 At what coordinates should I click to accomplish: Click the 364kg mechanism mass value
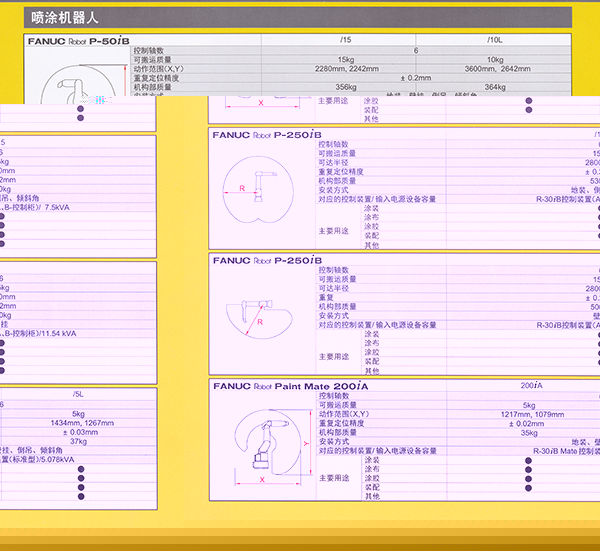494,87
